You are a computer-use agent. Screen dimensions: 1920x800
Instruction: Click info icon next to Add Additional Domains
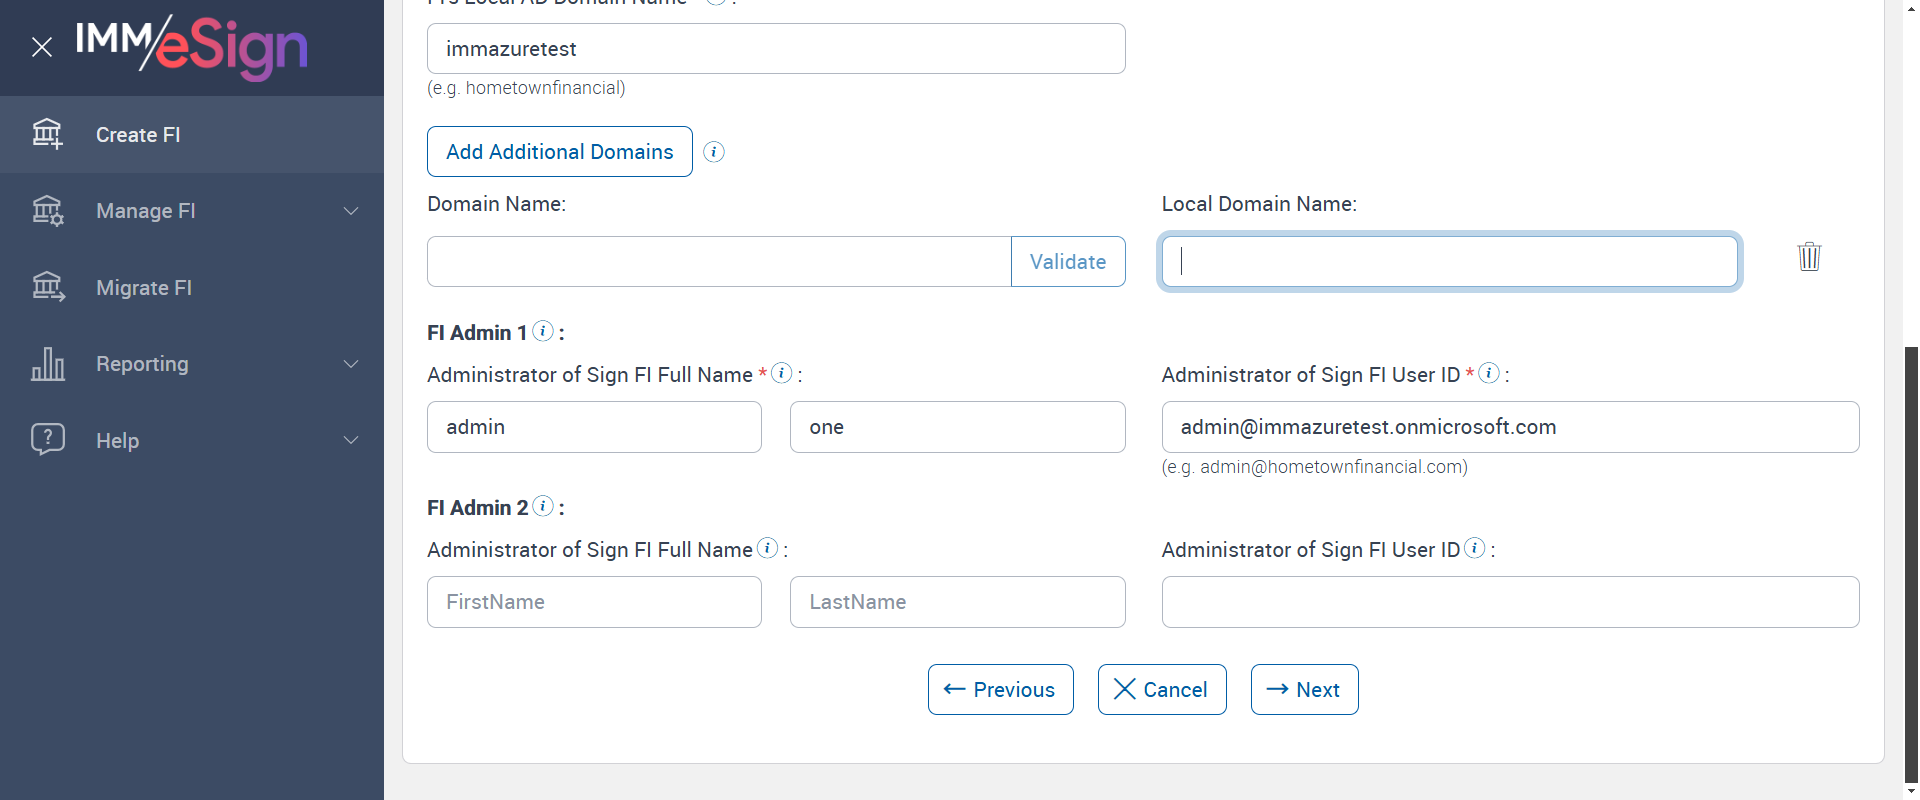(x=714, y=152)
